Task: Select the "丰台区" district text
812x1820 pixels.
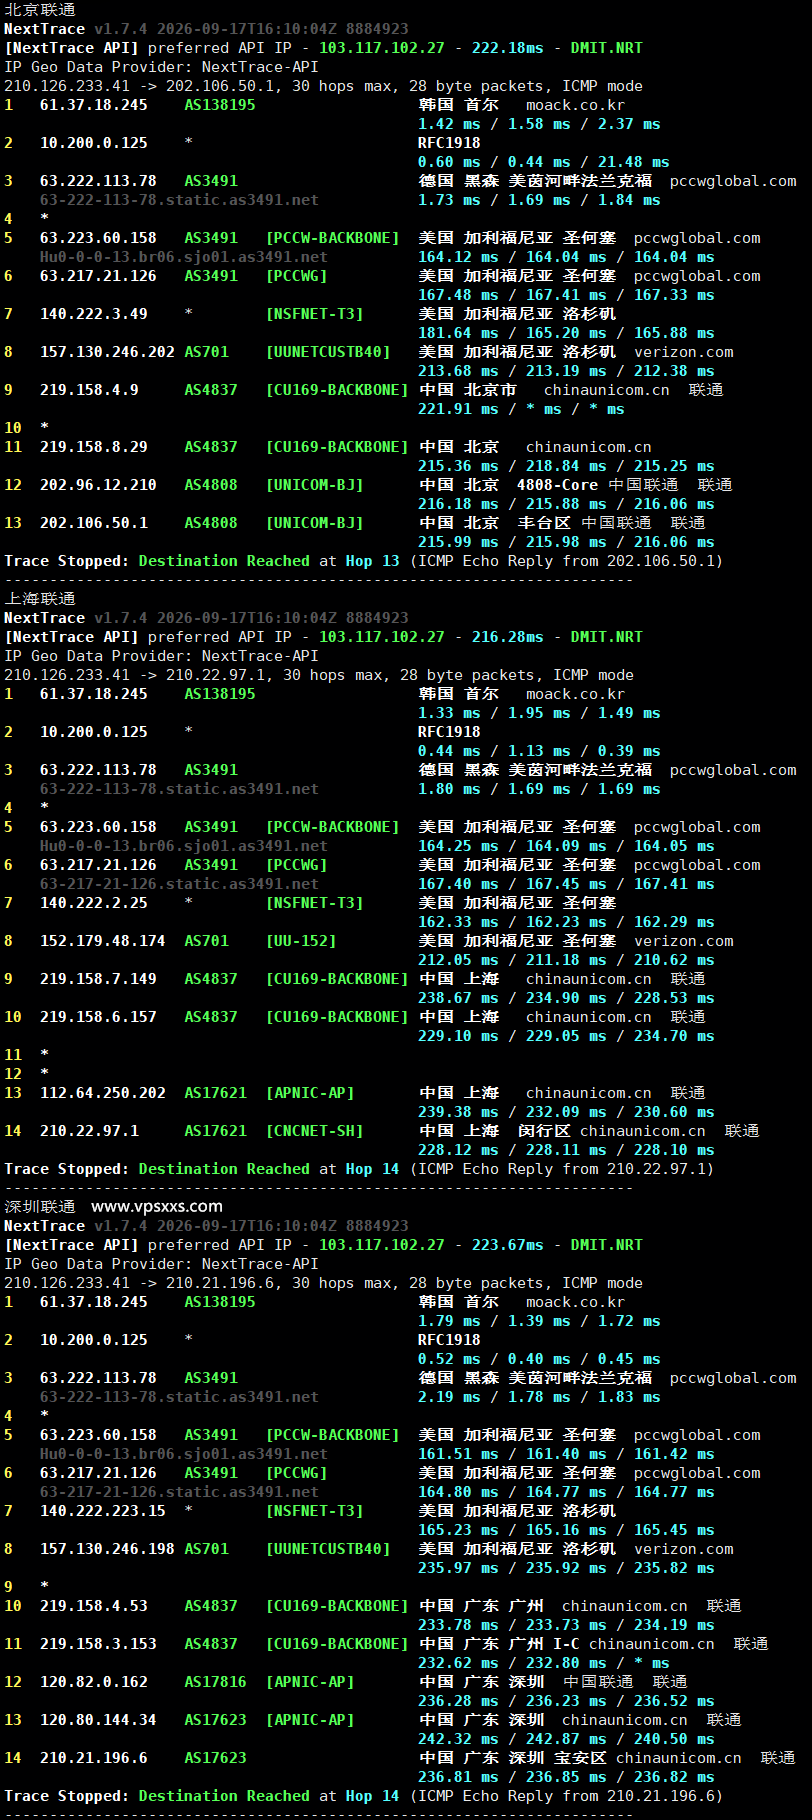Action: 544,523
